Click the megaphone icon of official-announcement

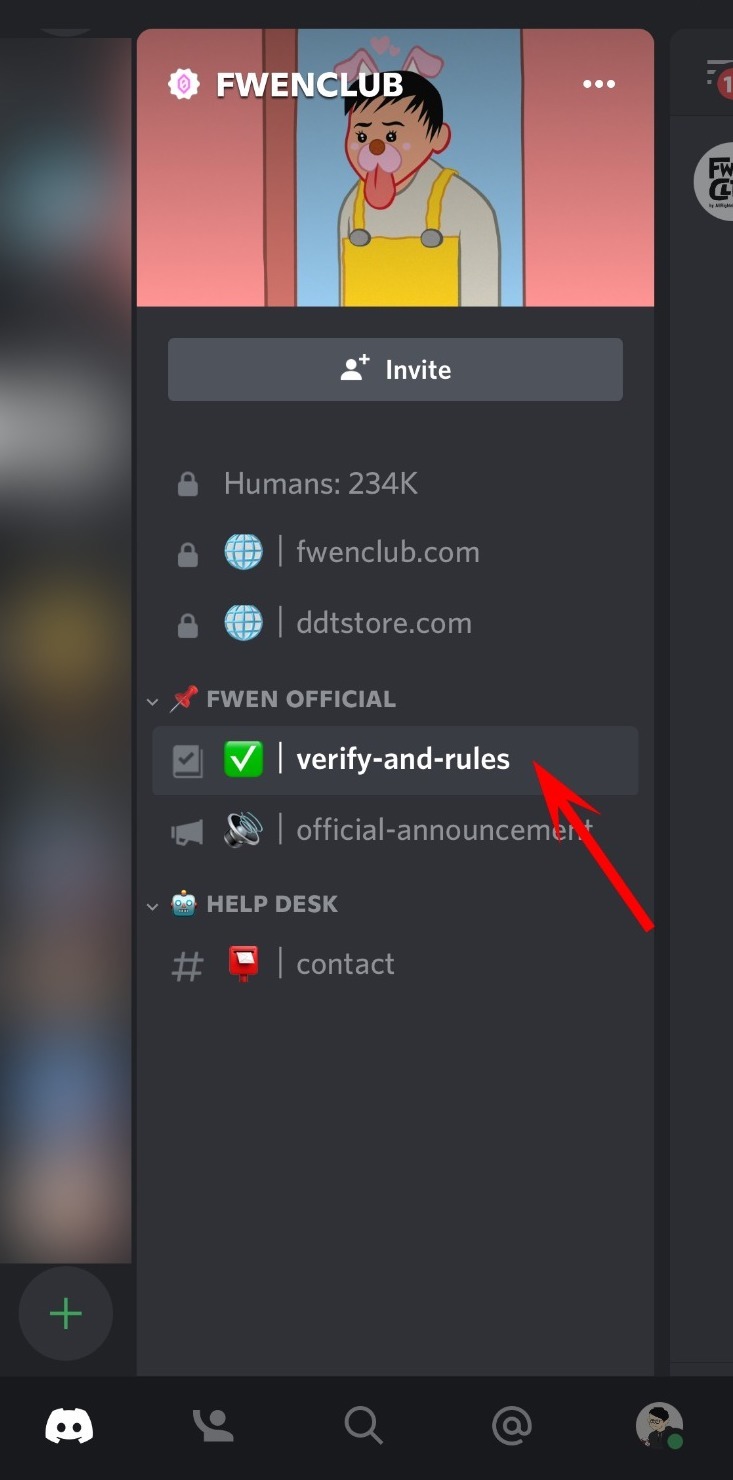coord(188,831)
